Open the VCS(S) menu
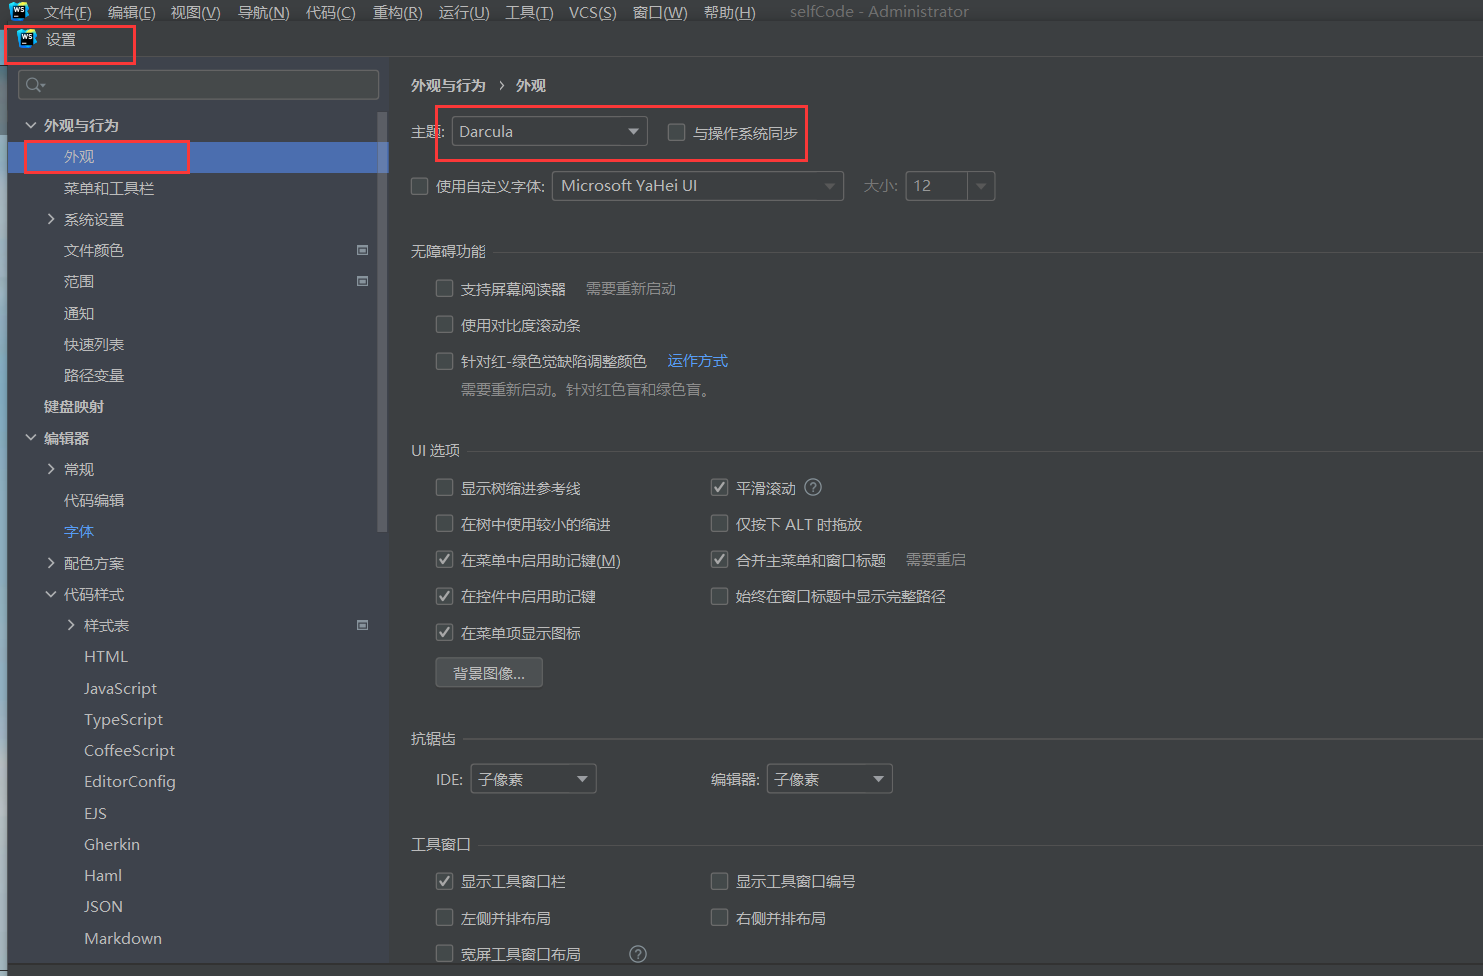The height and width of the screenshot is (976, 1483). (592, 12)
